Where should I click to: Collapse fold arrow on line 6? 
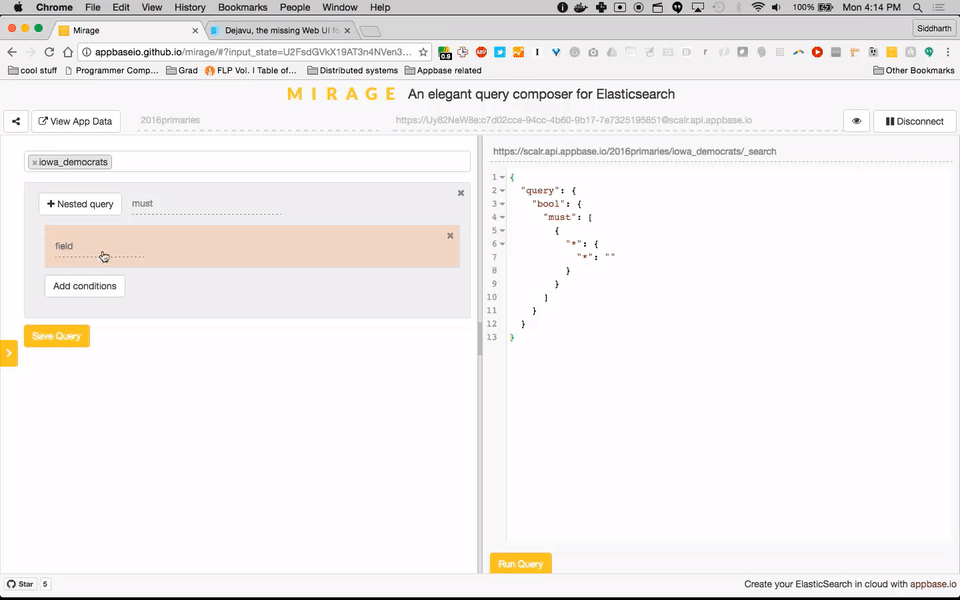point(502,244)
